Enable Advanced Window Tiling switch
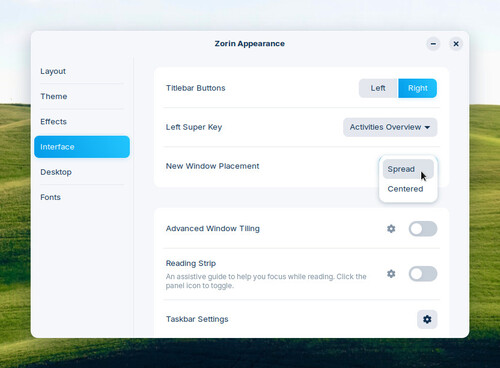Viewport: 500px width, 368px height. [423, 229]
